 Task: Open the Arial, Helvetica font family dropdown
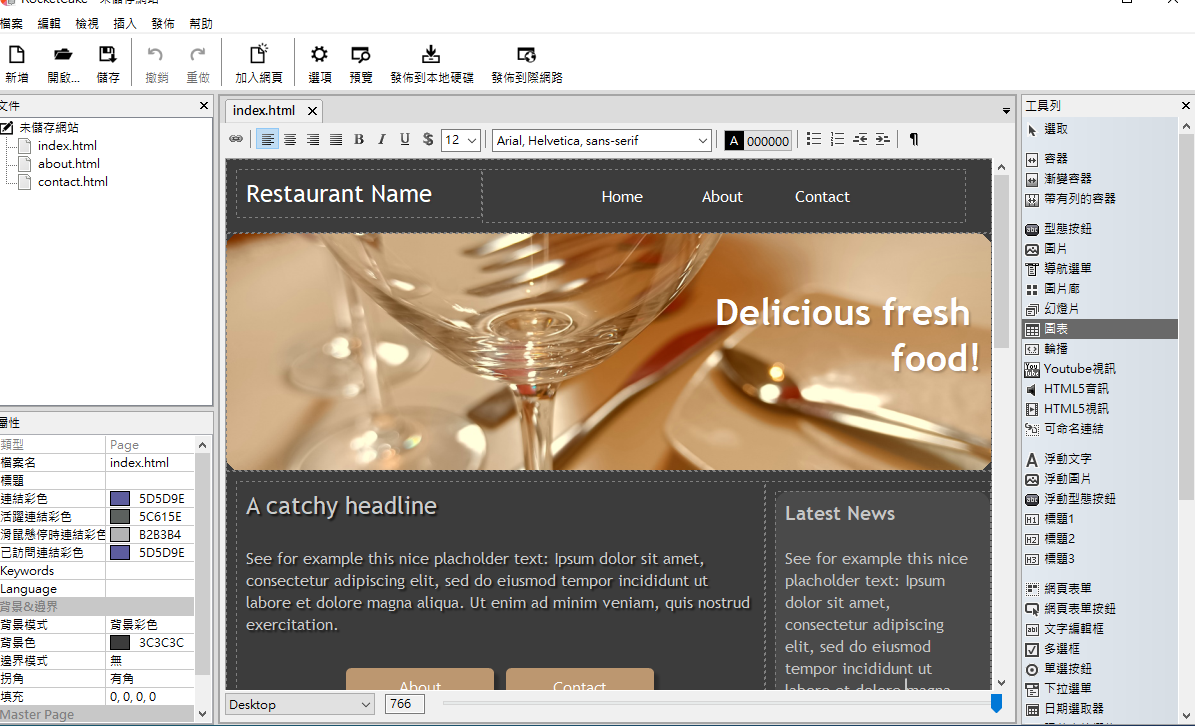[x=602, y=141]
